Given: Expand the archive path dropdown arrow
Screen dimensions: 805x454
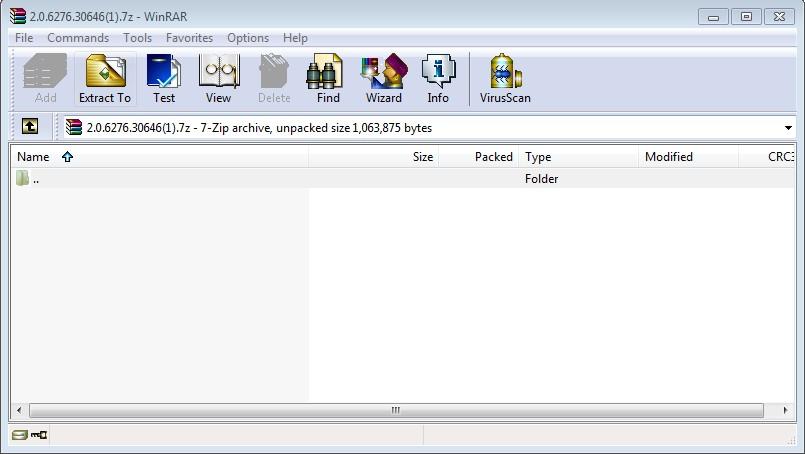Looking at the screenshot, I should (788, 127).
